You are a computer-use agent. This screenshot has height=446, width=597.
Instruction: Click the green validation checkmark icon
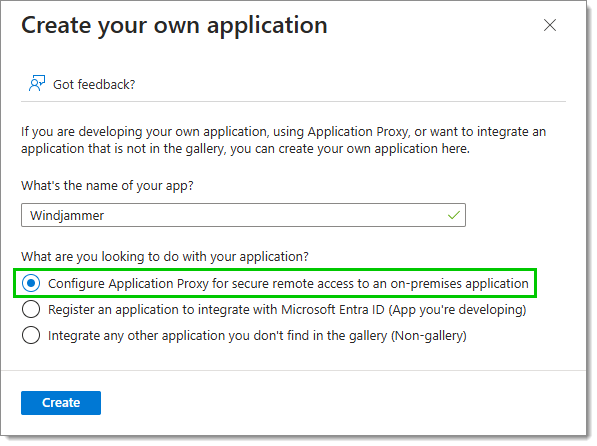click(454, 215)
